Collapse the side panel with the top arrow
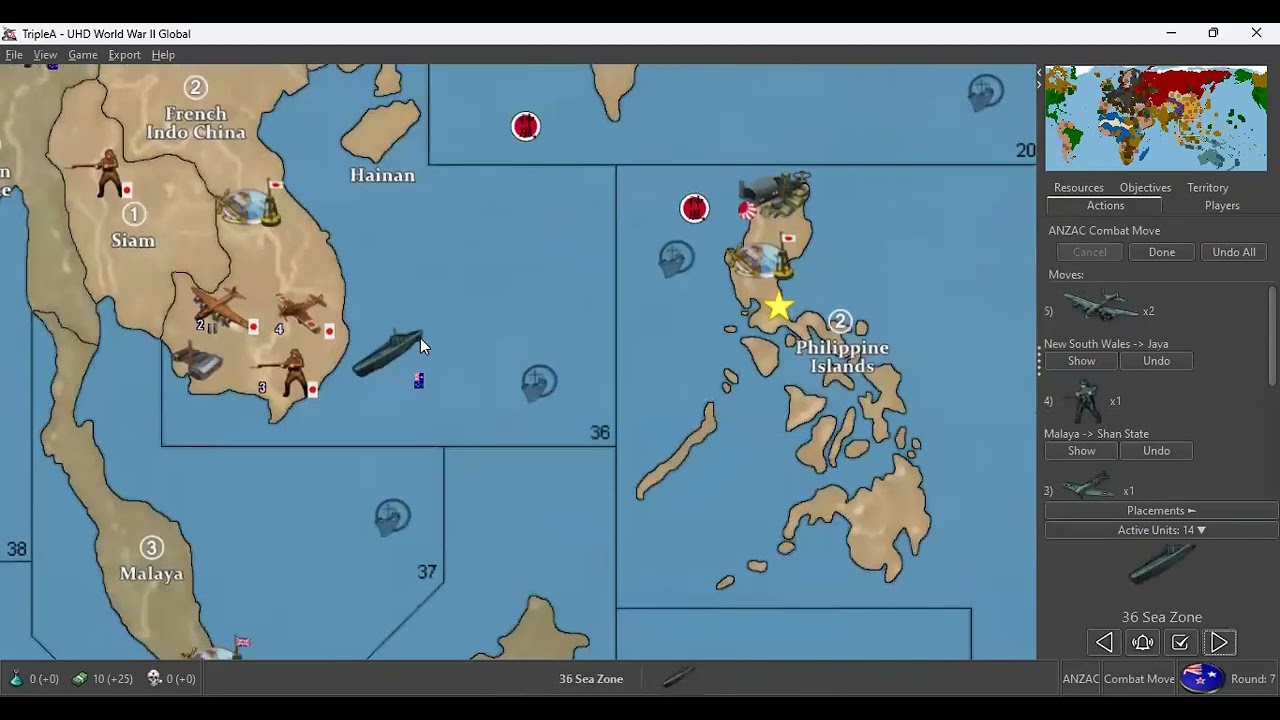This screenshot has height=720, width=1280. (1038, 75)
